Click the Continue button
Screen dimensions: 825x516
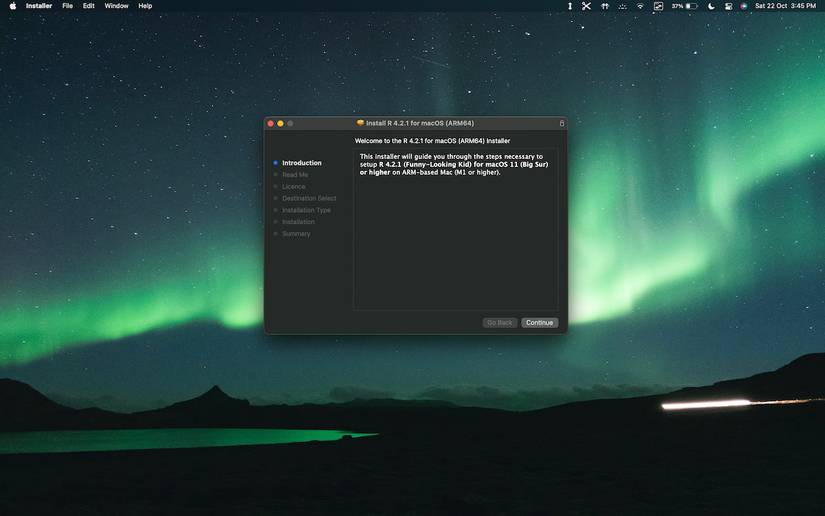point(539,322)
